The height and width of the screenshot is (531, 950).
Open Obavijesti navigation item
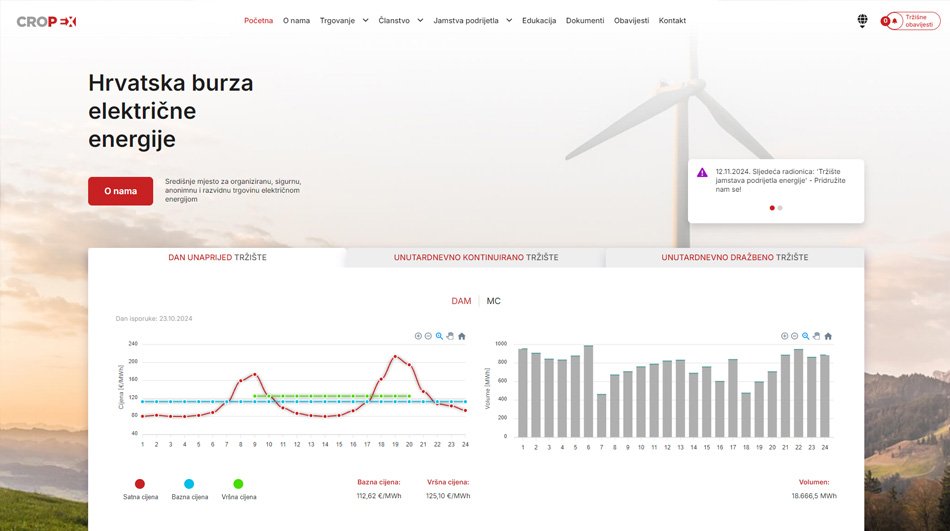(x=631, y=21)
